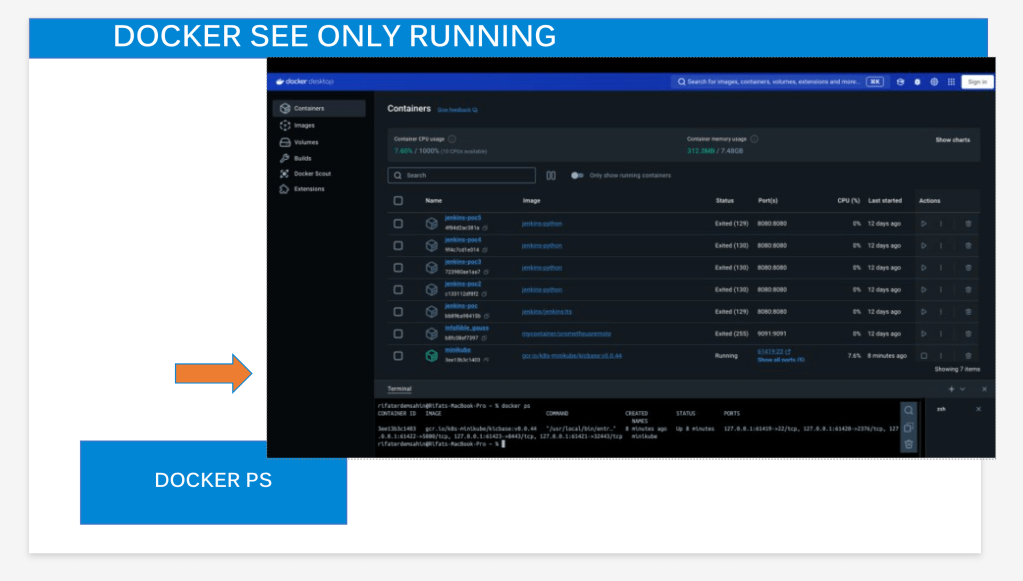Open the Images sidebar section
1023x581 pixels.
(x=298, y=125)
